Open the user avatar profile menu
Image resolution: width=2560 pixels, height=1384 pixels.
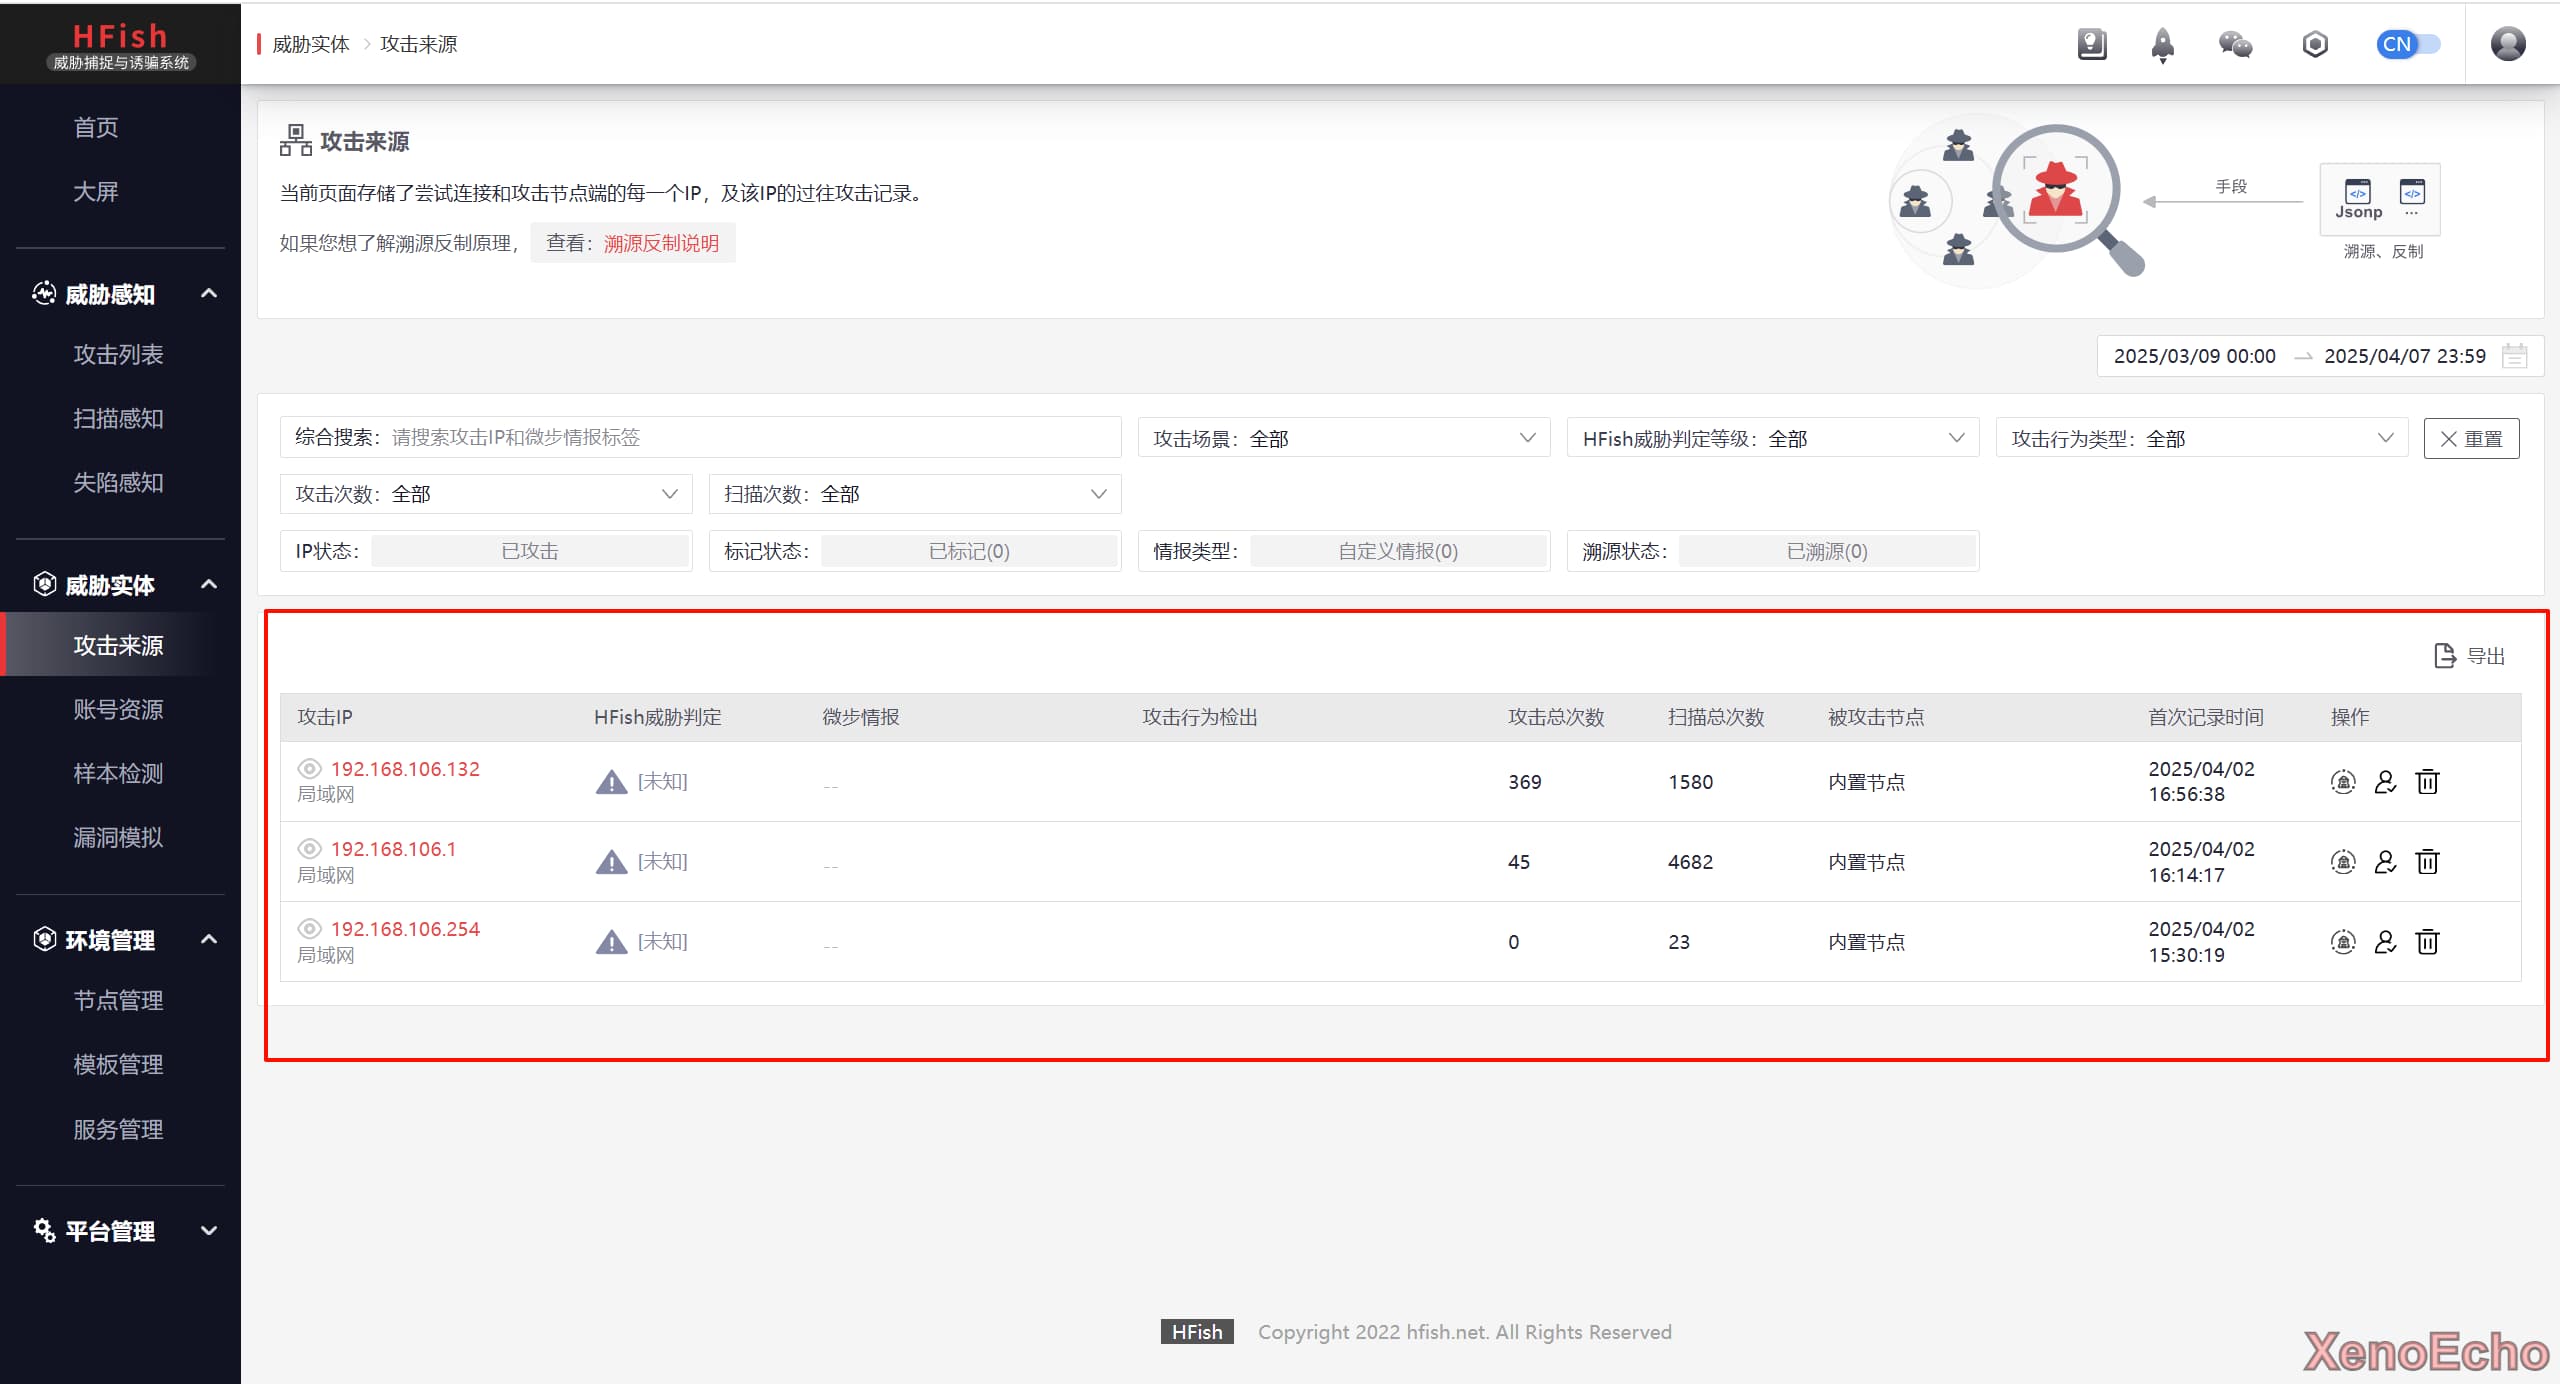(2507, 44)
